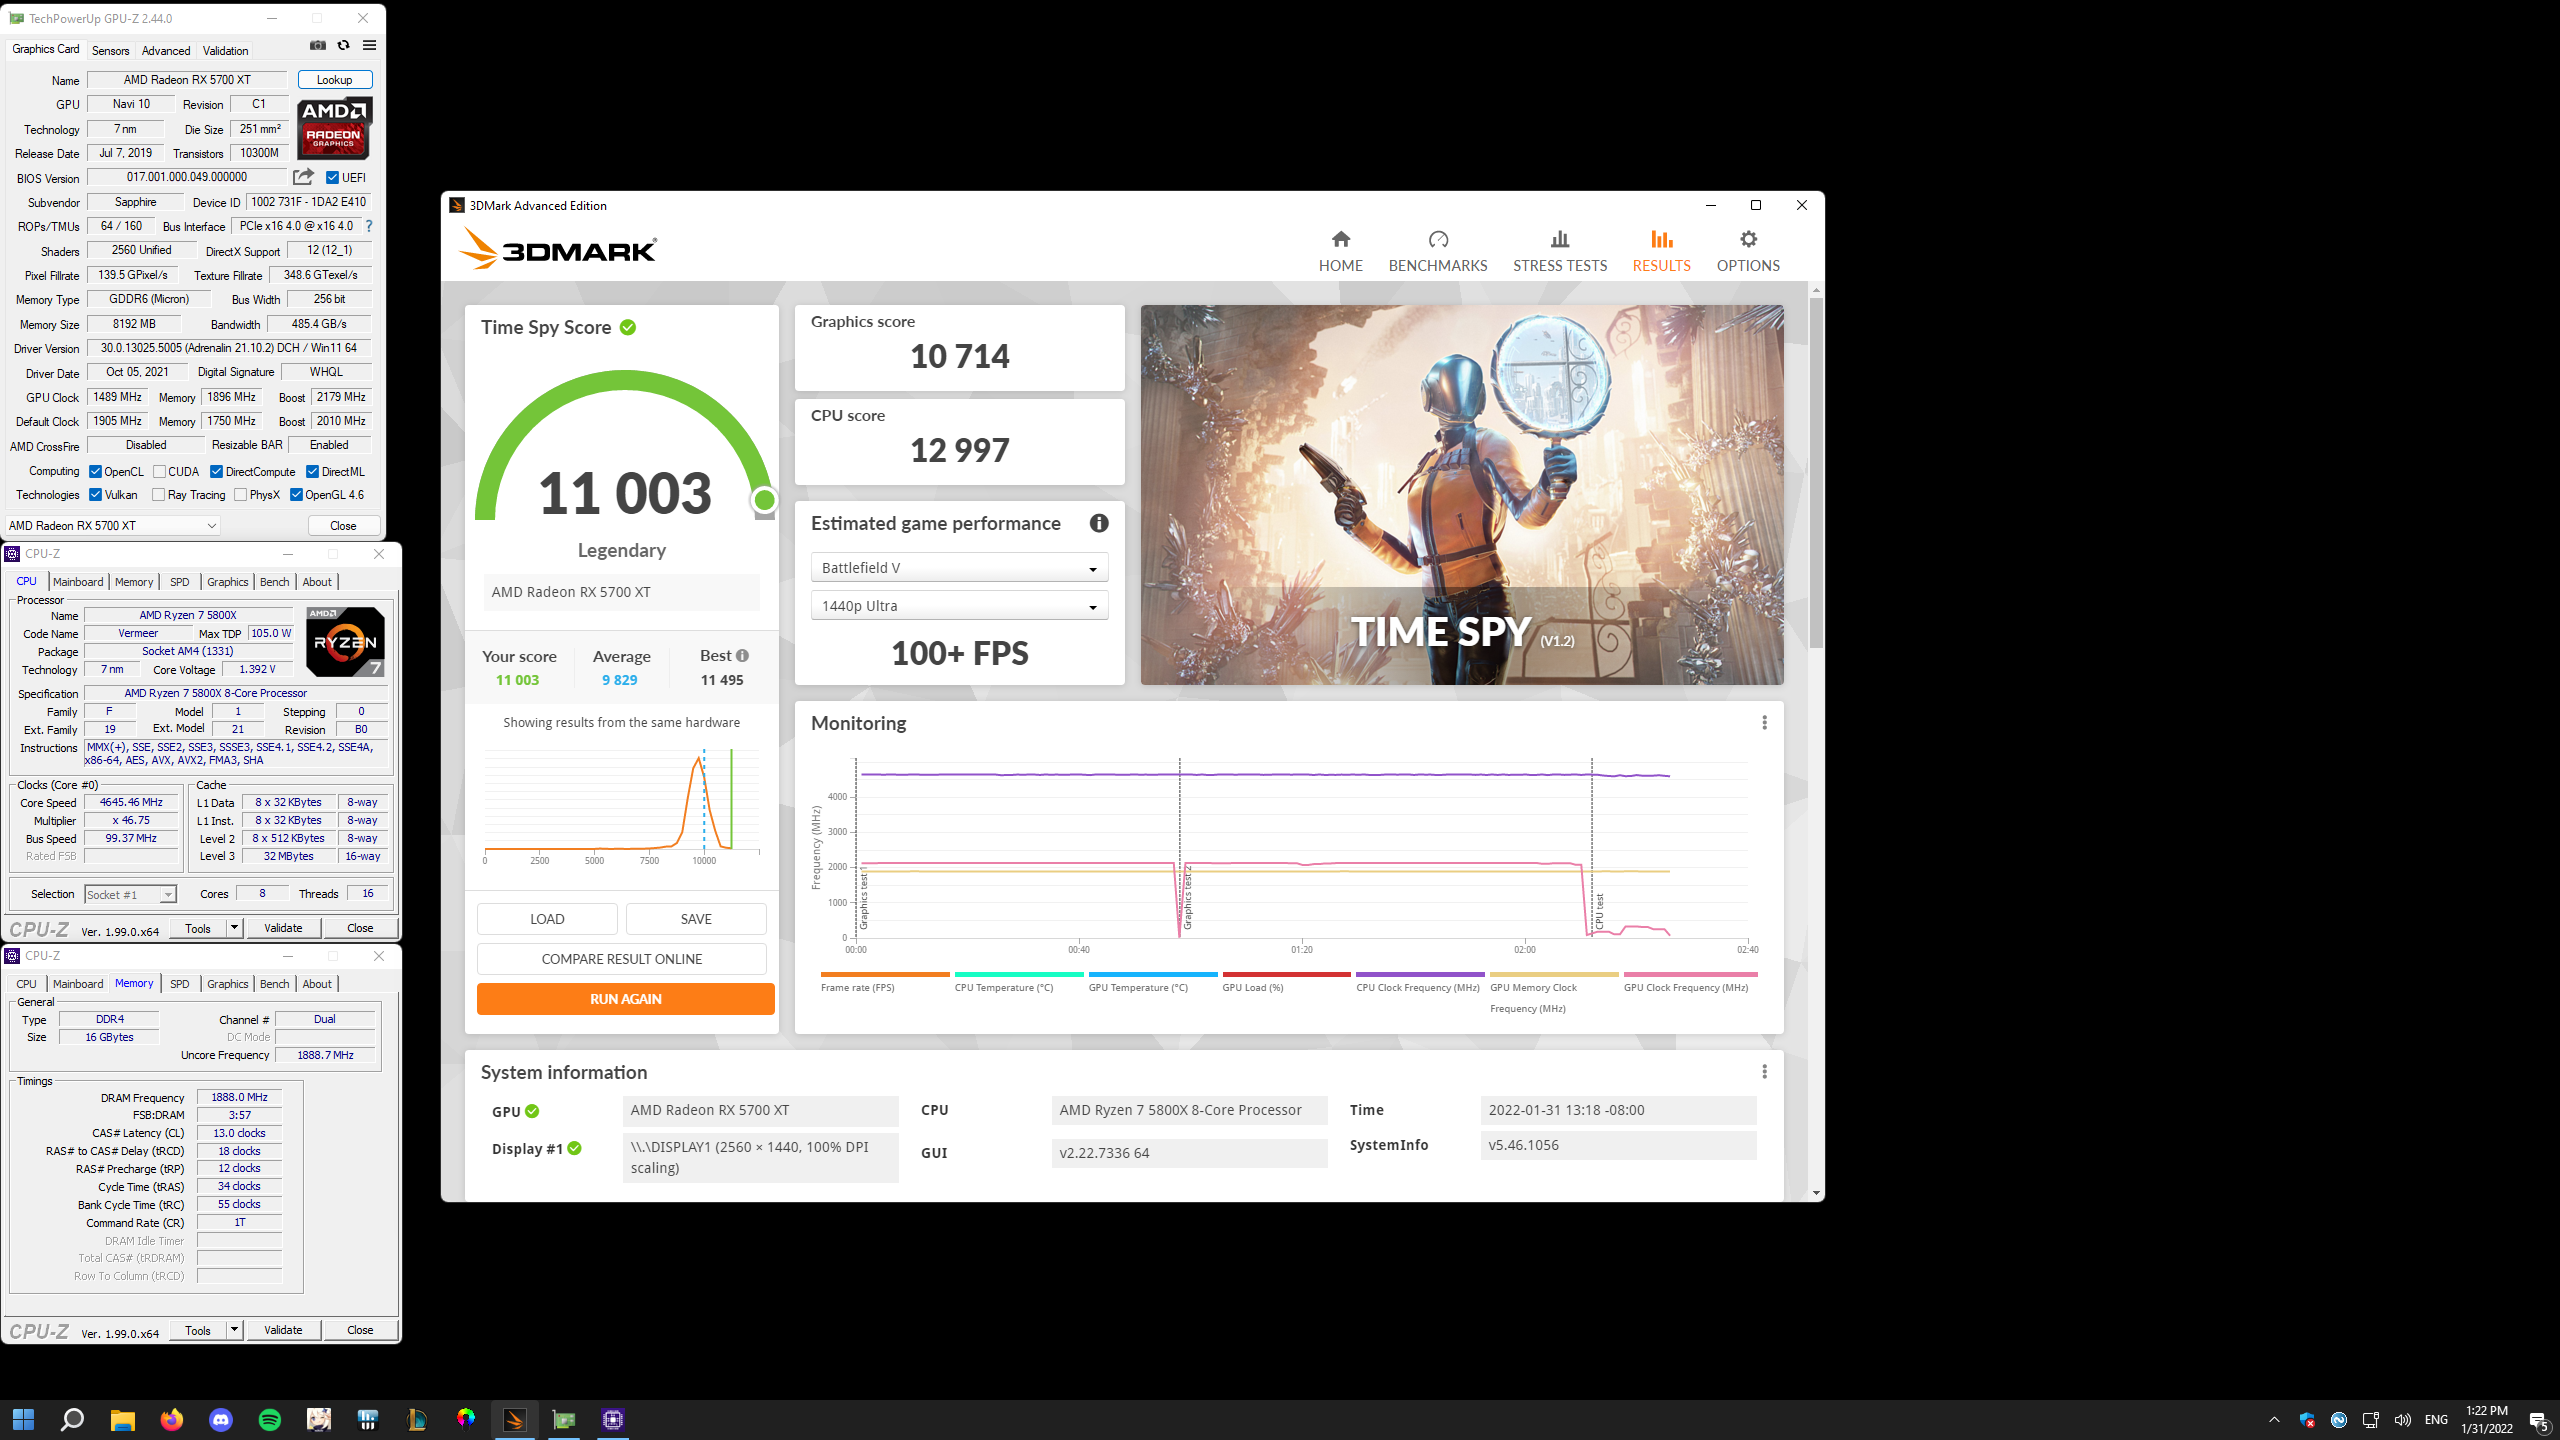Click Time Spy artwork thumbnail
Image resolution: width=2560 pixels, height=1440 pixels.
[1462, 495]
